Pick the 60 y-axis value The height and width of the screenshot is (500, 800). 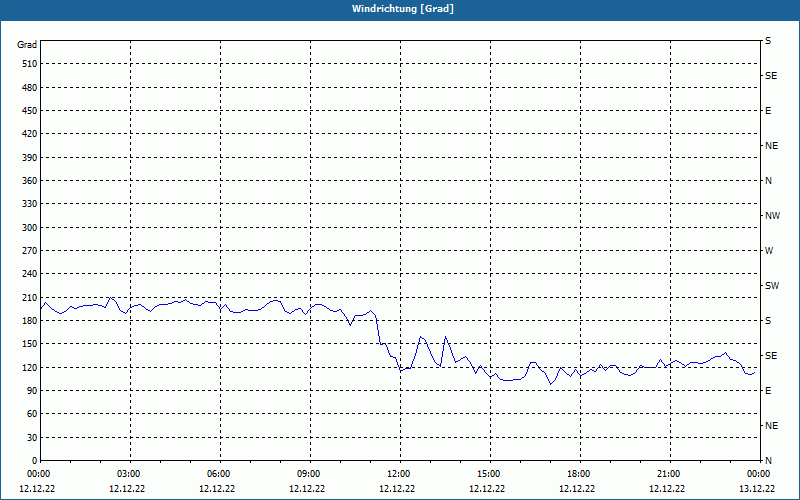(x=31, y=414)
